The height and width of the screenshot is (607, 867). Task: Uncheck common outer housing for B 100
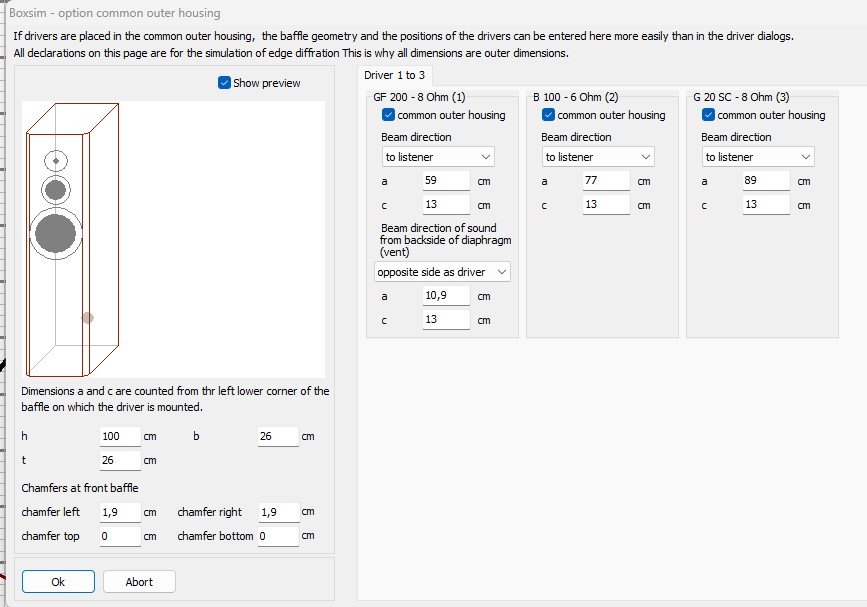tap(548, 115)
